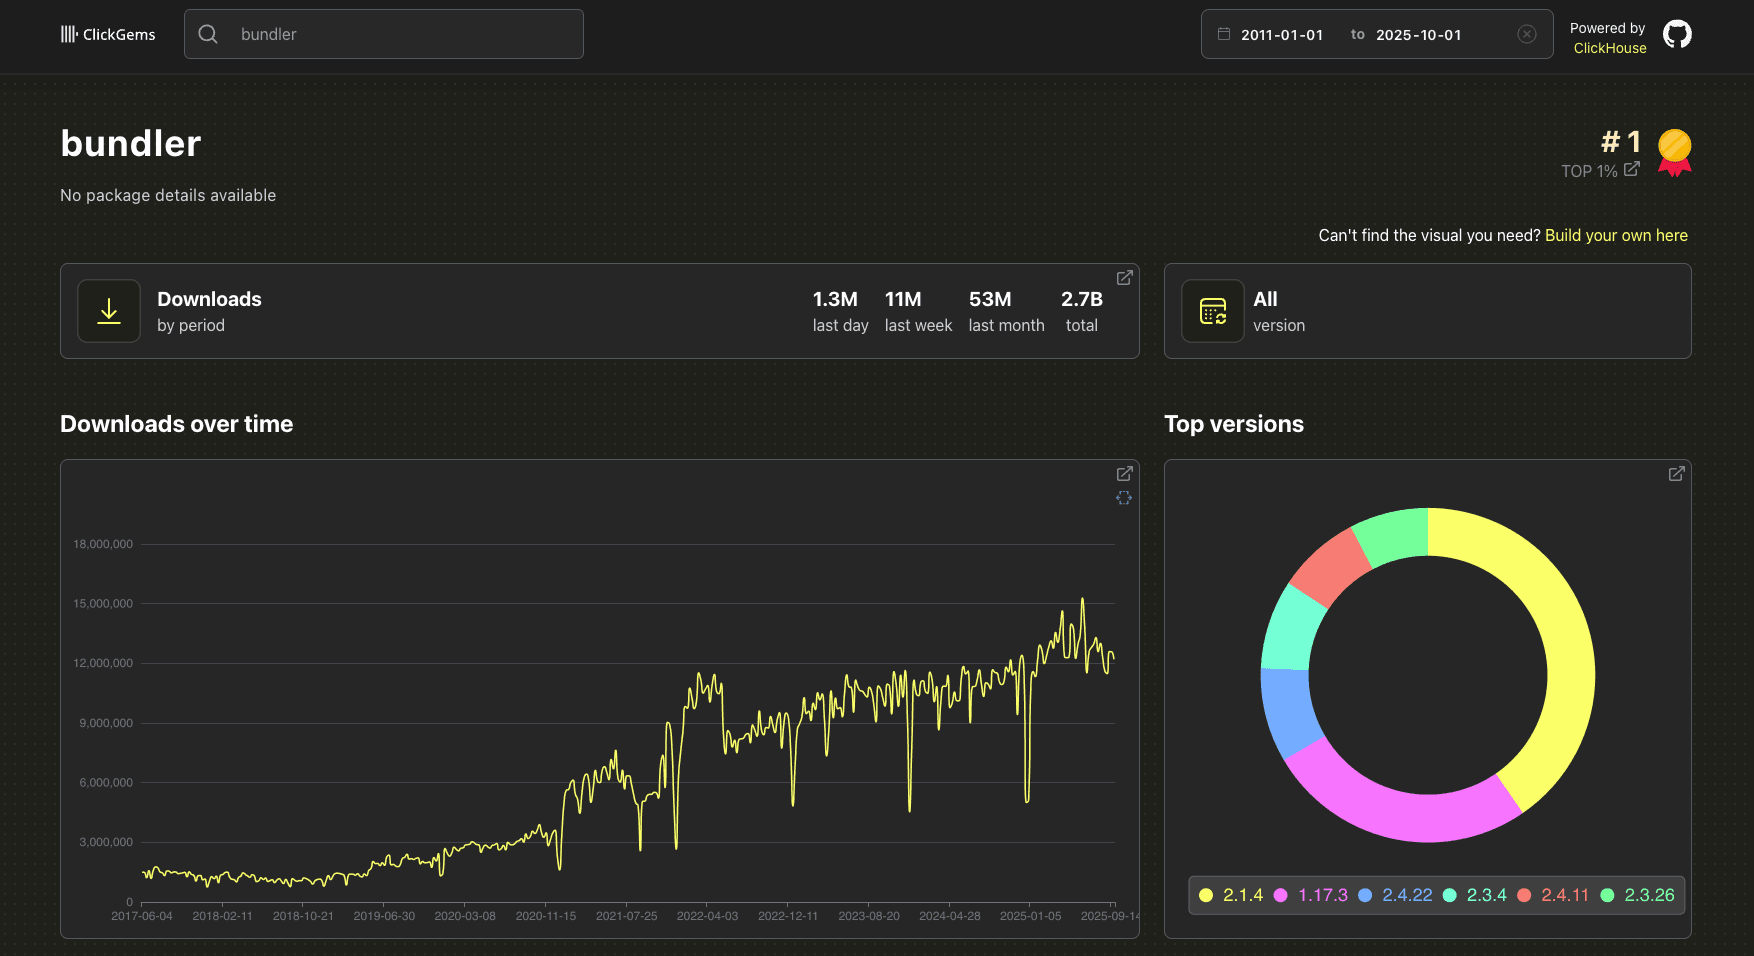Click the ClickGems logo
Viewport: 1754px width, 956px height.
[x=108, y=35]
